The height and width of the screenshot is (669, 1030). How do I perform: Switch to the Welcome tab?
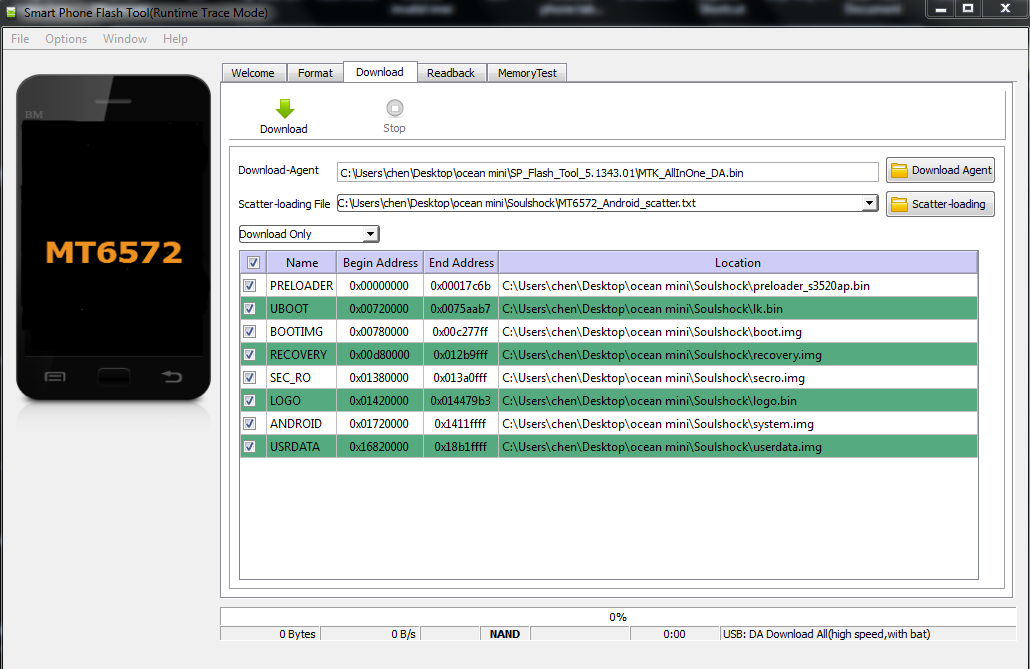[x=254, y=73]
